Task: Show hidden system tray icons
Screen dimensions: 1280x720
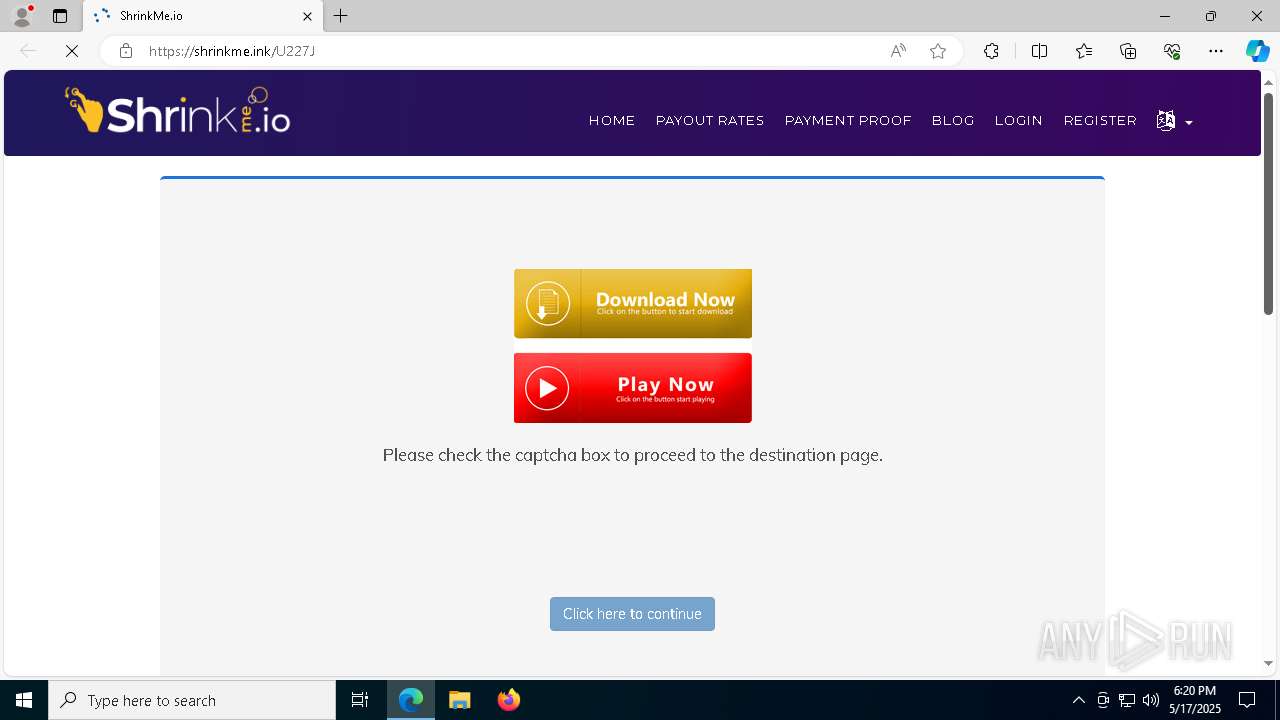Action: coord(1078,700)
